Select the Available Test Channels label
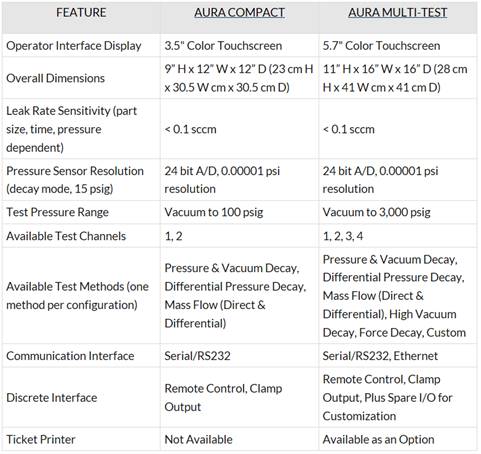 pos(66,236)
